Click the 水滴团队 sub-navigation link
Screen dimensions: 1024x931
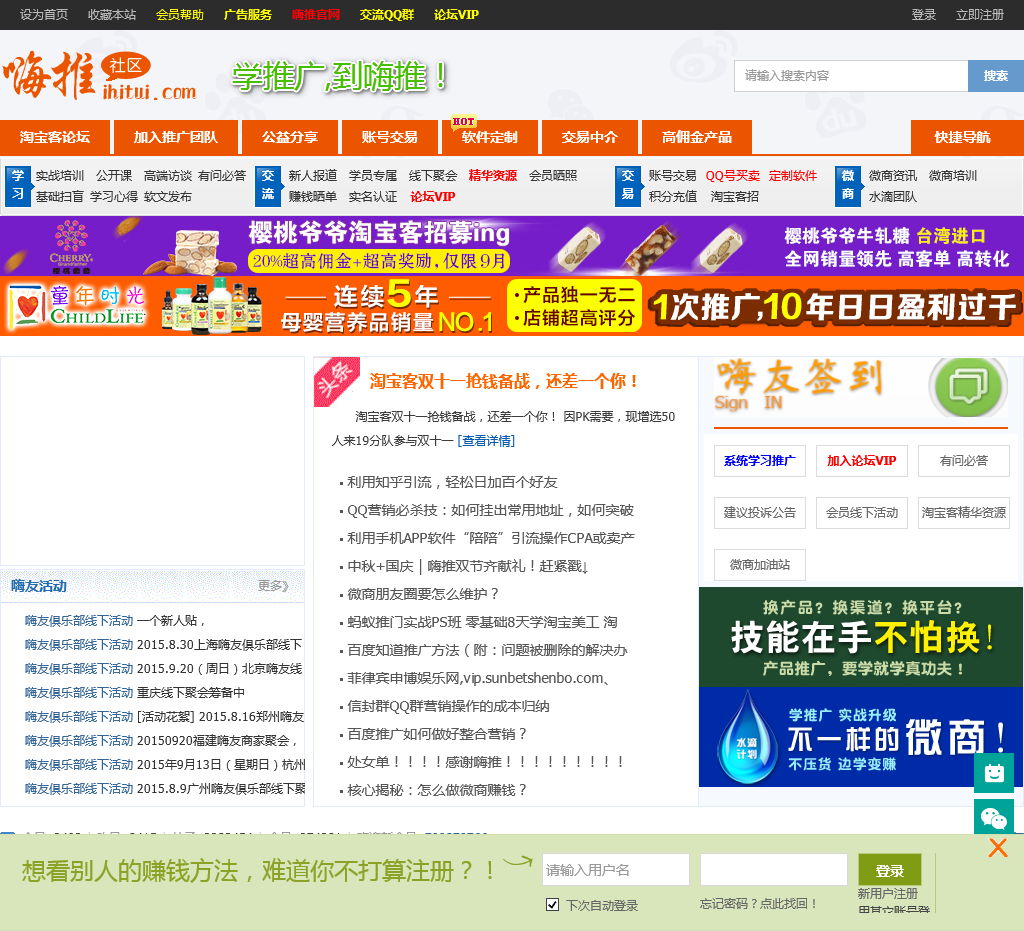tap(893, 197)
